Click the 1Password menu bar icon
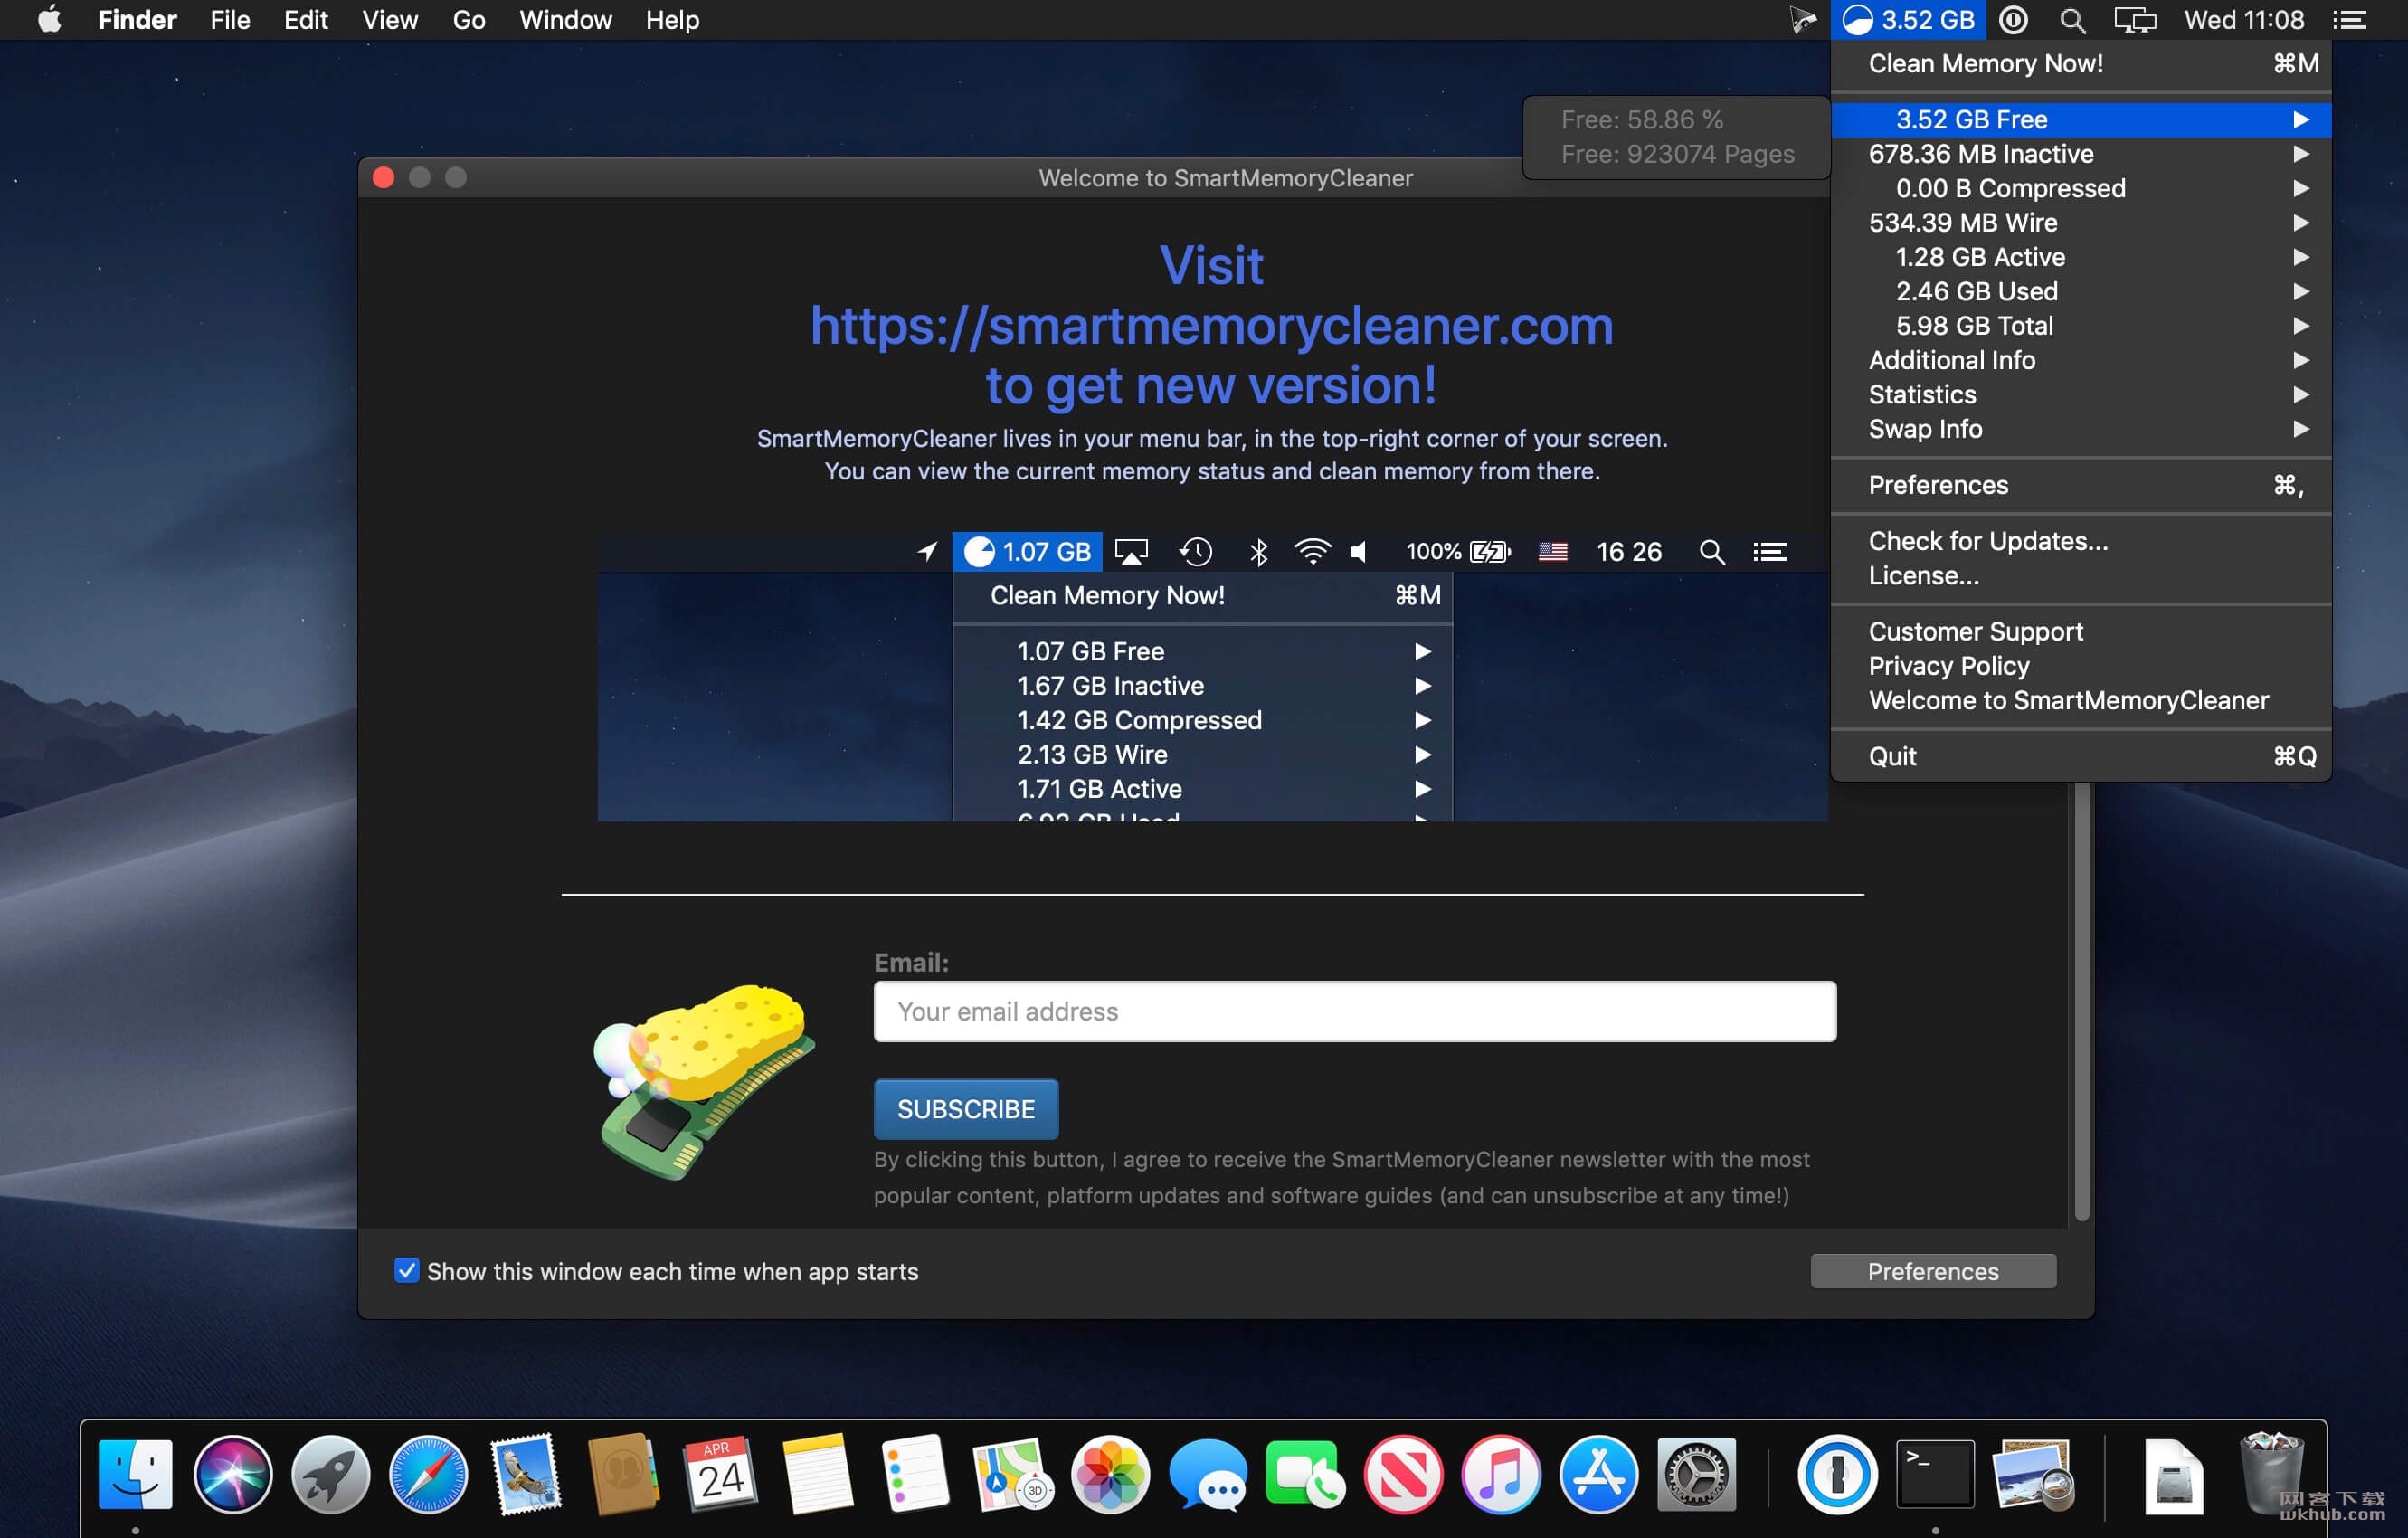Viewport: 2408px width, 1538px height. click(x=2014, y=20)
